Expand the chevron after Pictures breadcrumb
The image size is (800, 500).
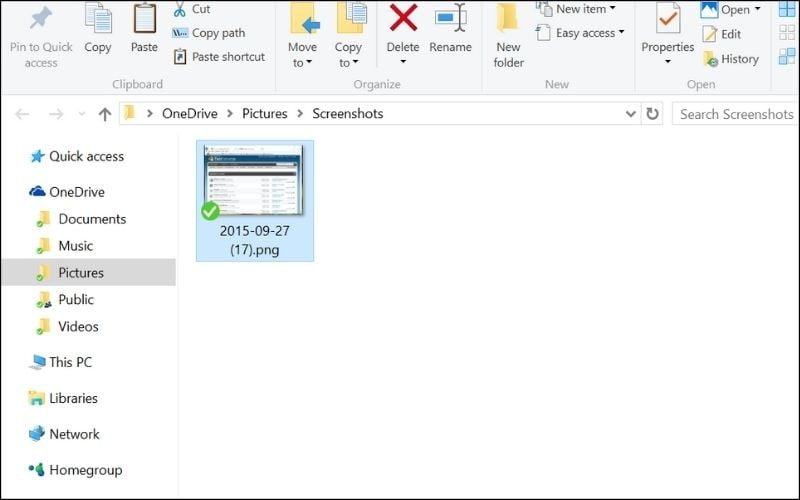coord(300,114)
